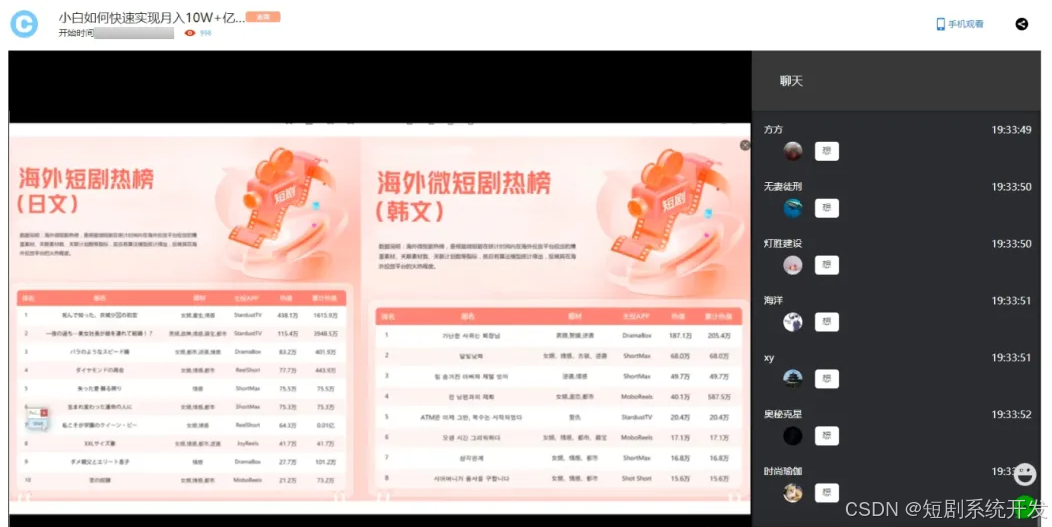
Task: Click 灯胜建设's avatar in chat
Action: [793, 265]
